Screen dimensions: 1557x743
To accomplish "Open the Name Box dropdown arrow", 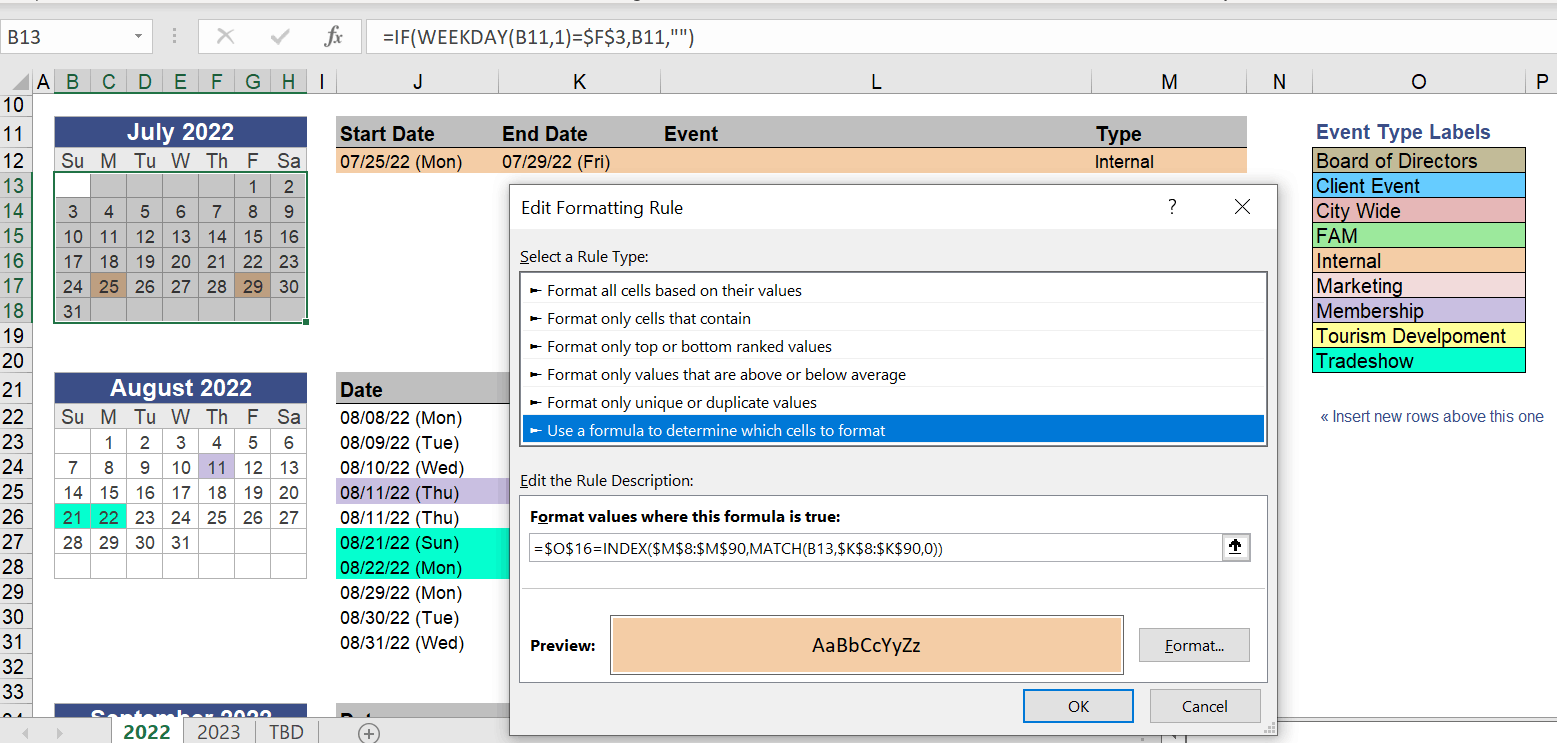I will 137,37.
